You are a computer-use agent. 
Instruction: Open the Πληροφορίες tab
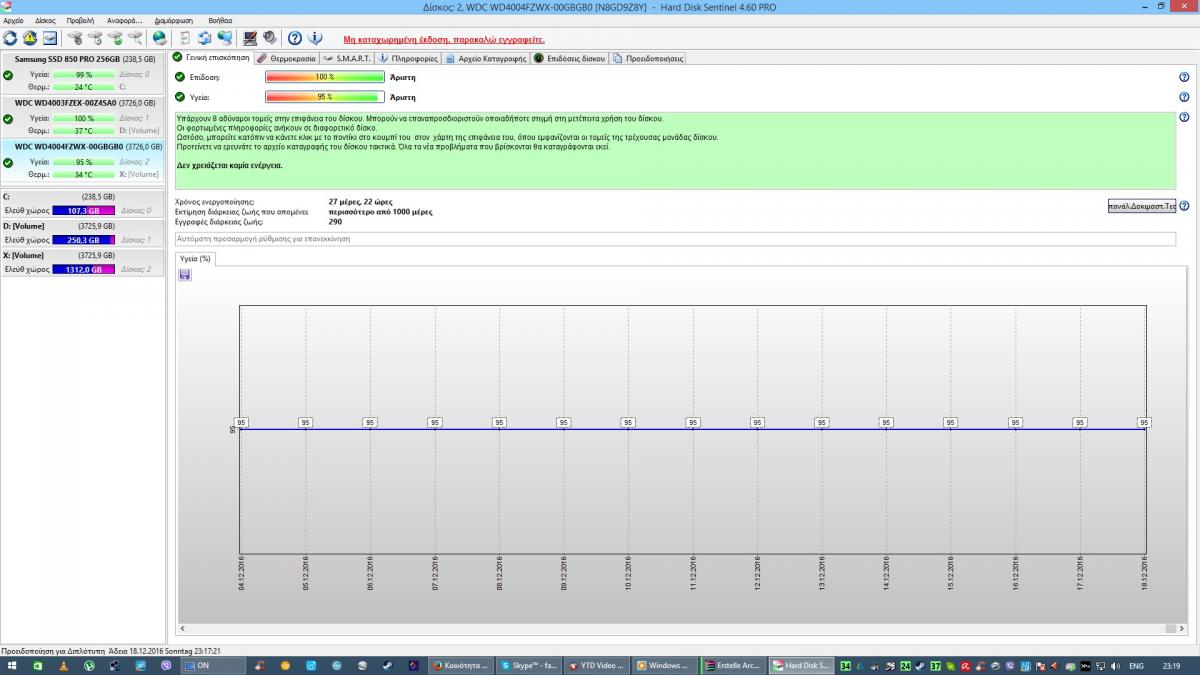pos(409,58)
